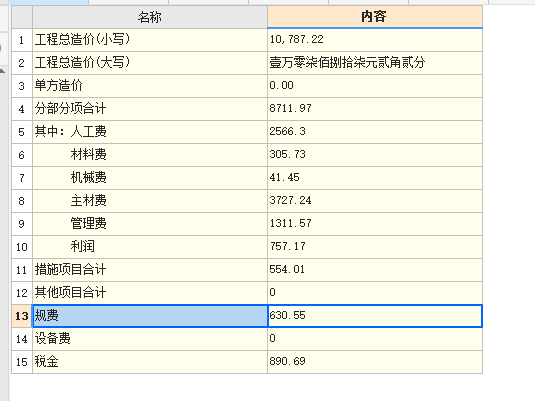
Task: Select the highlighted 规费 name cell
Action: [x=150, y=316]
